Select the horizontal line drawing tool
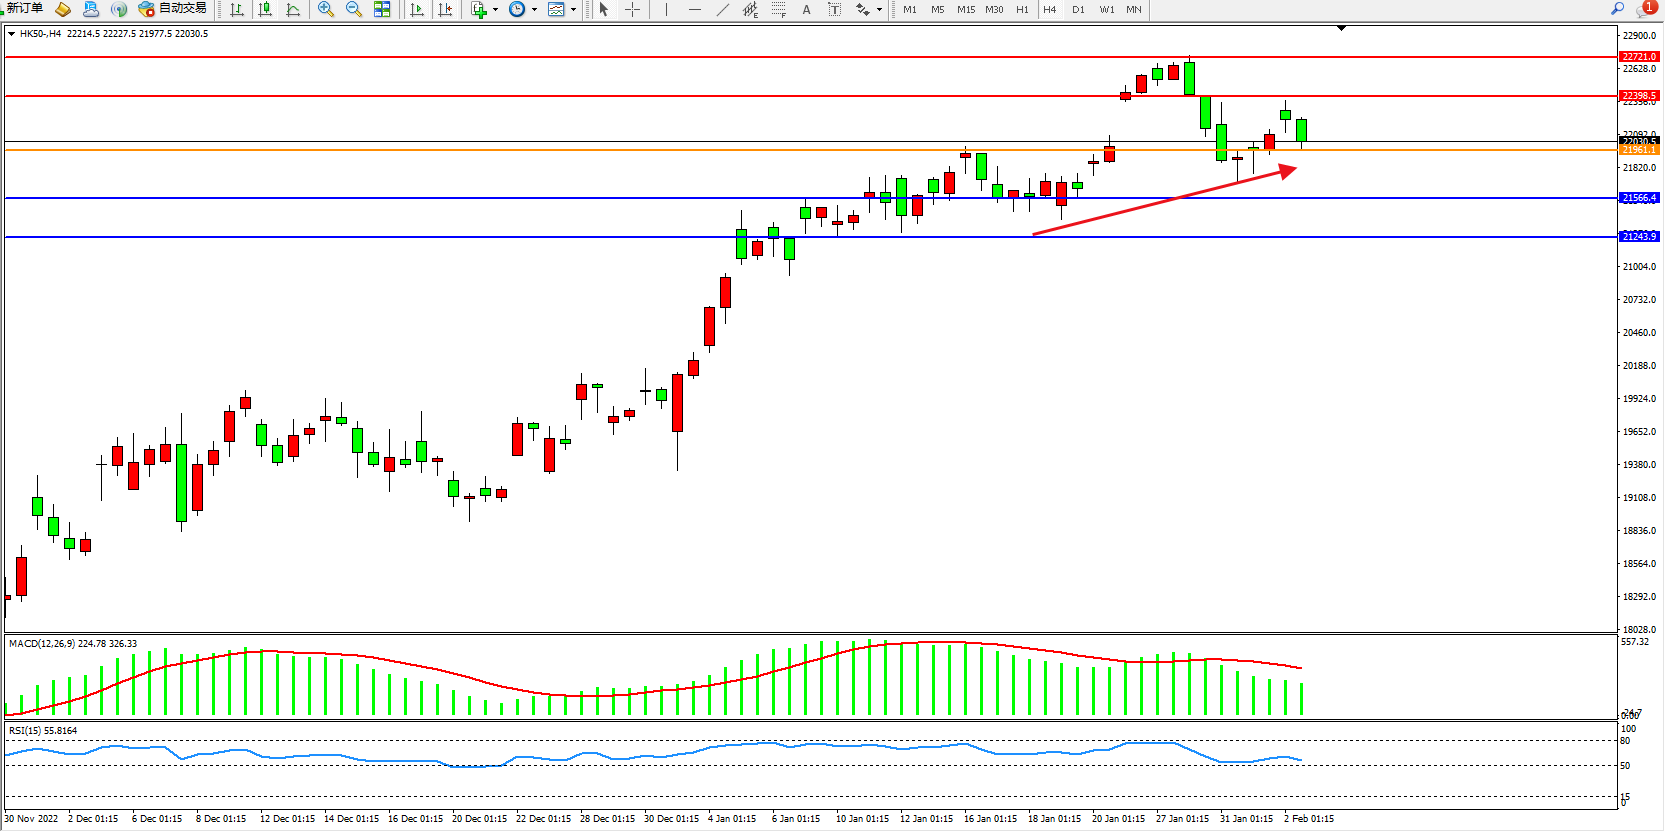Viewport: 1665px width, 832px height. [695, 10]
